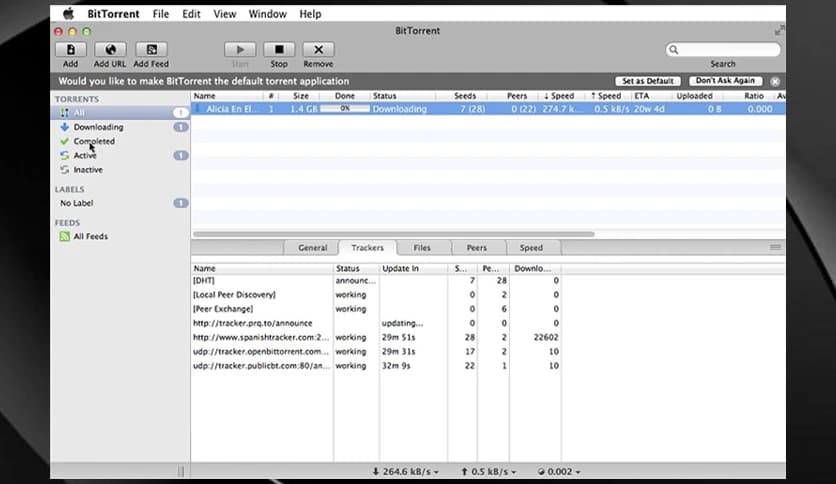Select the [Local Peer Discovery] tracker row

[376, 295]
